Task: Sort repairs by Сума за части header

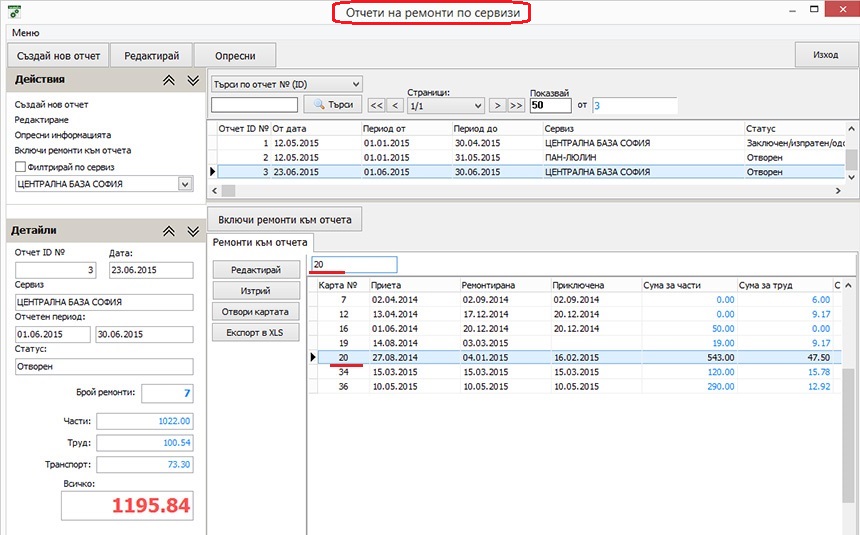Action: [689, 285]
